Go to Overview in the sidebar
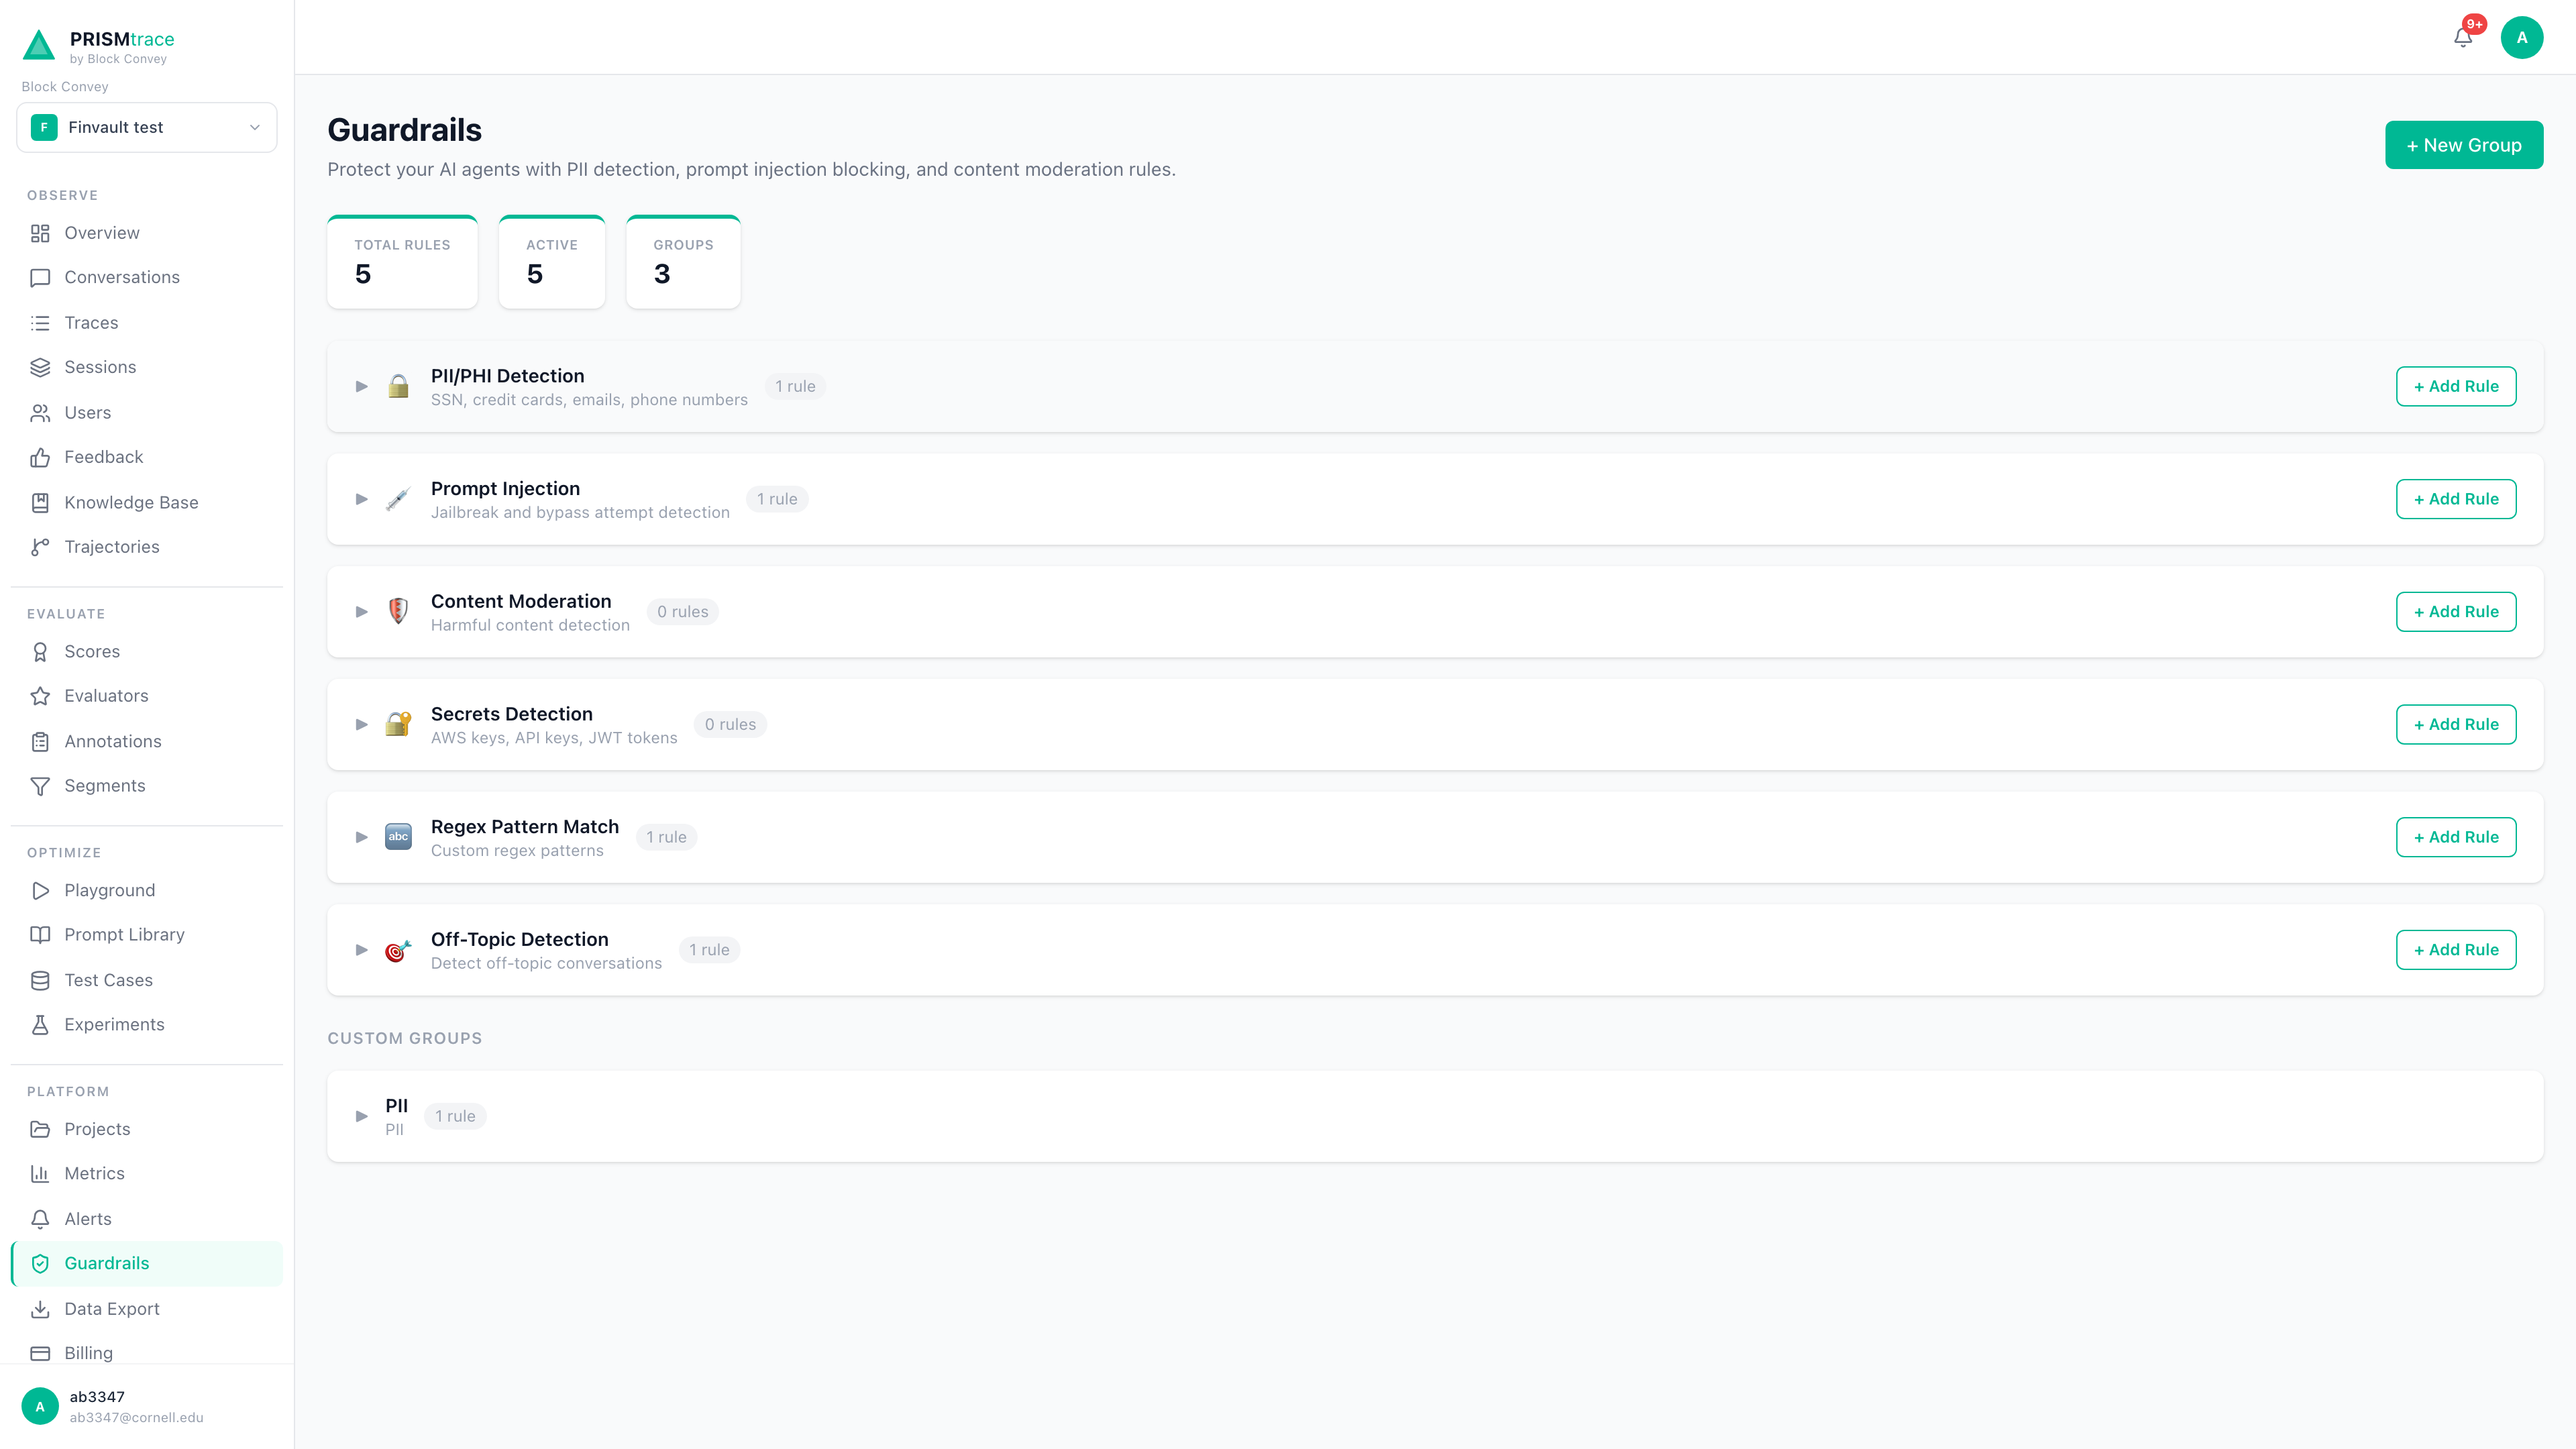The image size is (2576, 1449). (x=147, y=233)
